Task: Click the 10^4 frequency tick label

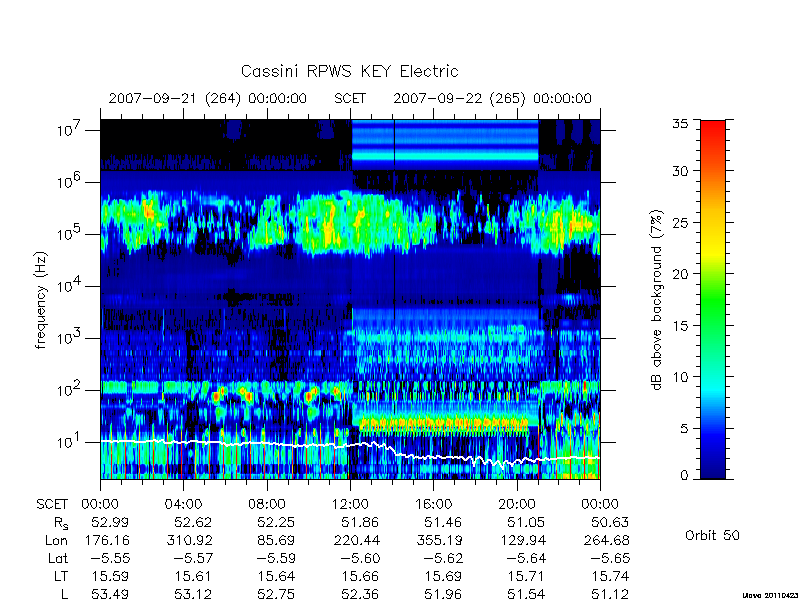Action: click(x=70, y=286)
